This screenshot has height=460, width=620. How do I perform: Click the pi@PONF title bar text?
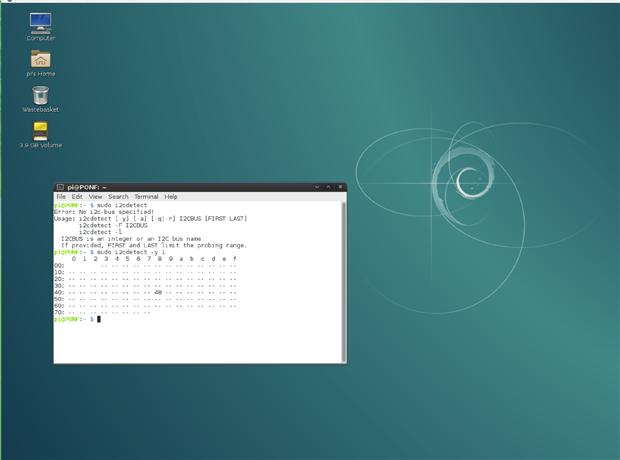coord(87,187)
